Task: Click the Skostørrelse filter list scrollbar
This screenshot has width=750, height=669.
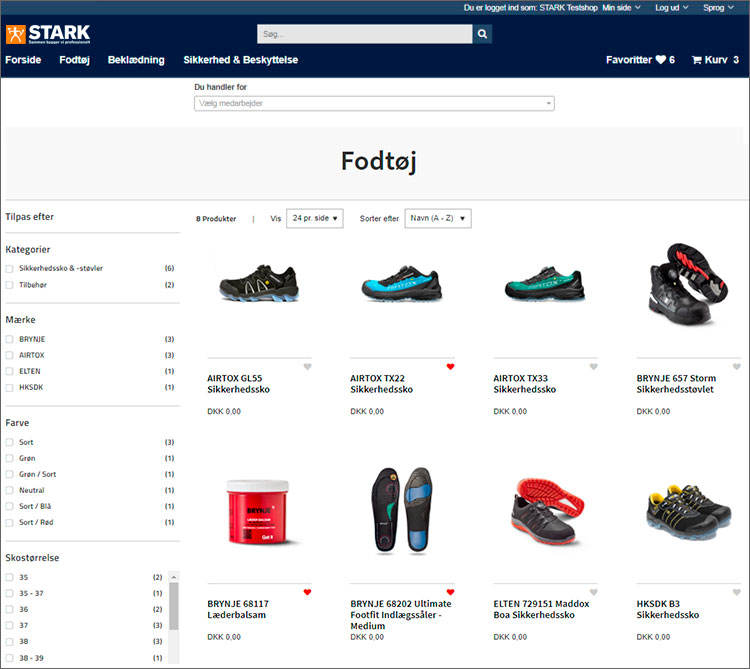Action: pyautogui.click(x=173, y=610)
